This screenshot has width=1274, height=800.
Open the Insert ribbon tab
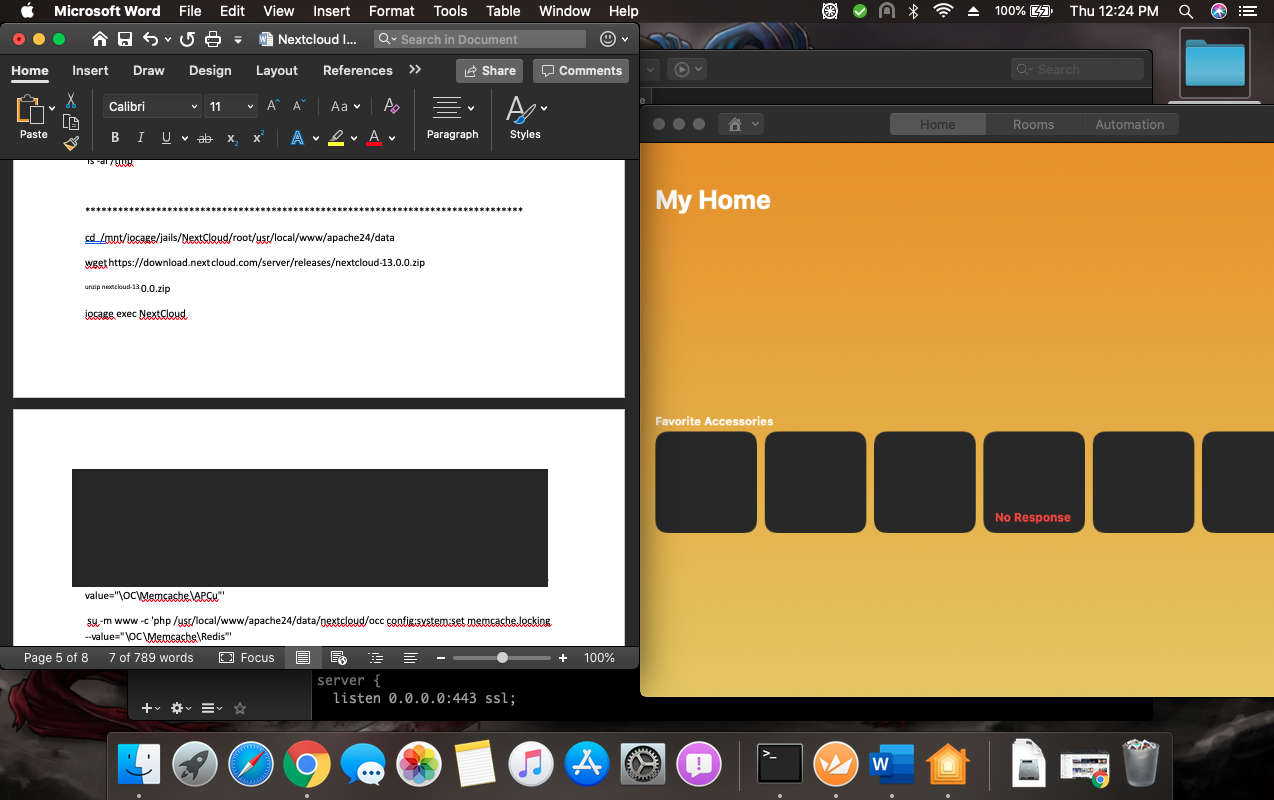[90, 70]
